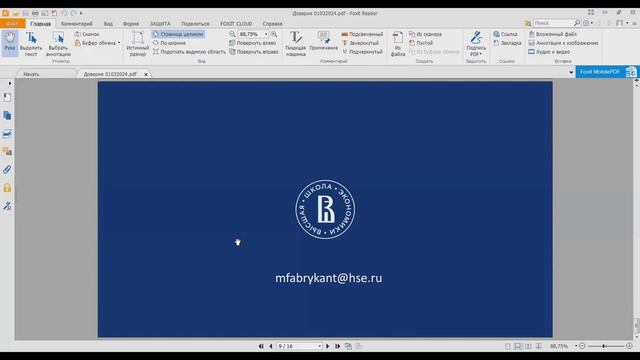Viewport: 640px width, 360px height.
Task: Open the page number dropdown arrow
Action: (319, 346)
